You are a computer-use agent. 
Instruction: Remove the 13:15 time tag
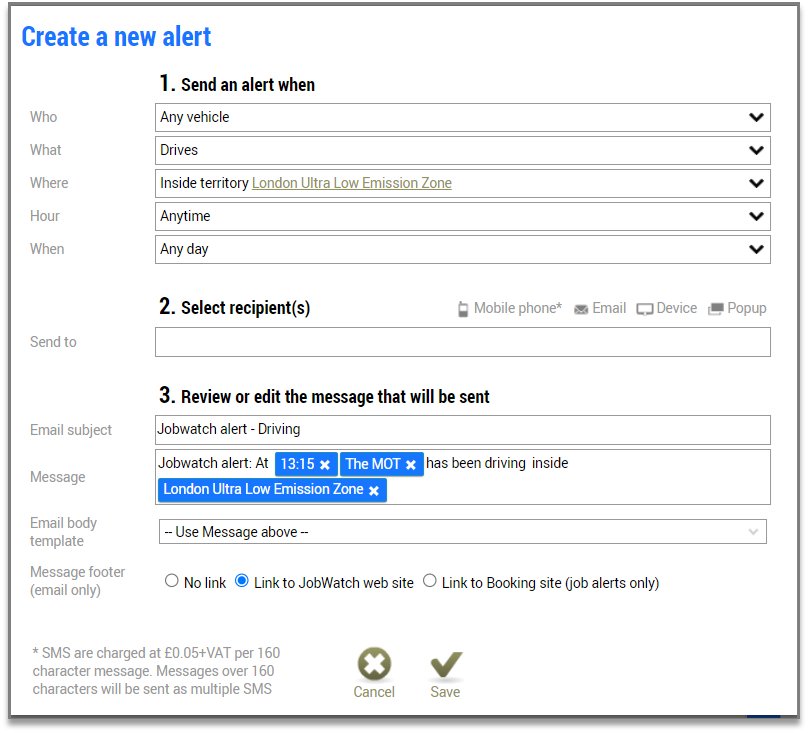(325, 465)
